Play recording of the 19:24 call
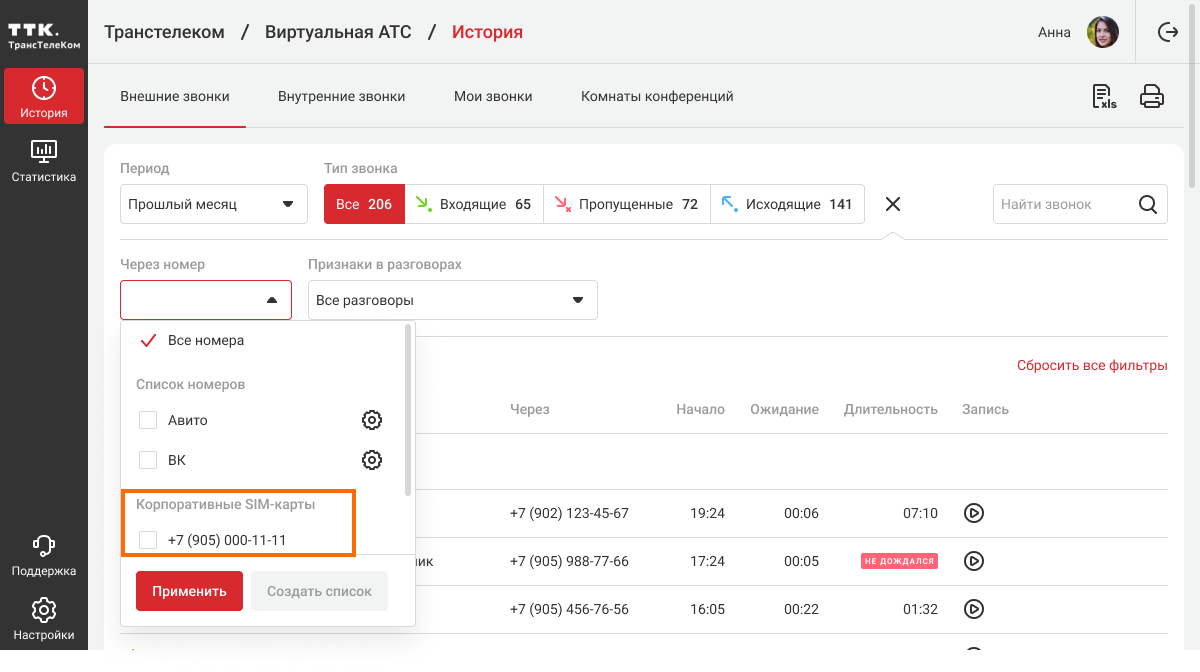Image resolution: width=1200 pixels, height=672 pixels. coord(973,513)
